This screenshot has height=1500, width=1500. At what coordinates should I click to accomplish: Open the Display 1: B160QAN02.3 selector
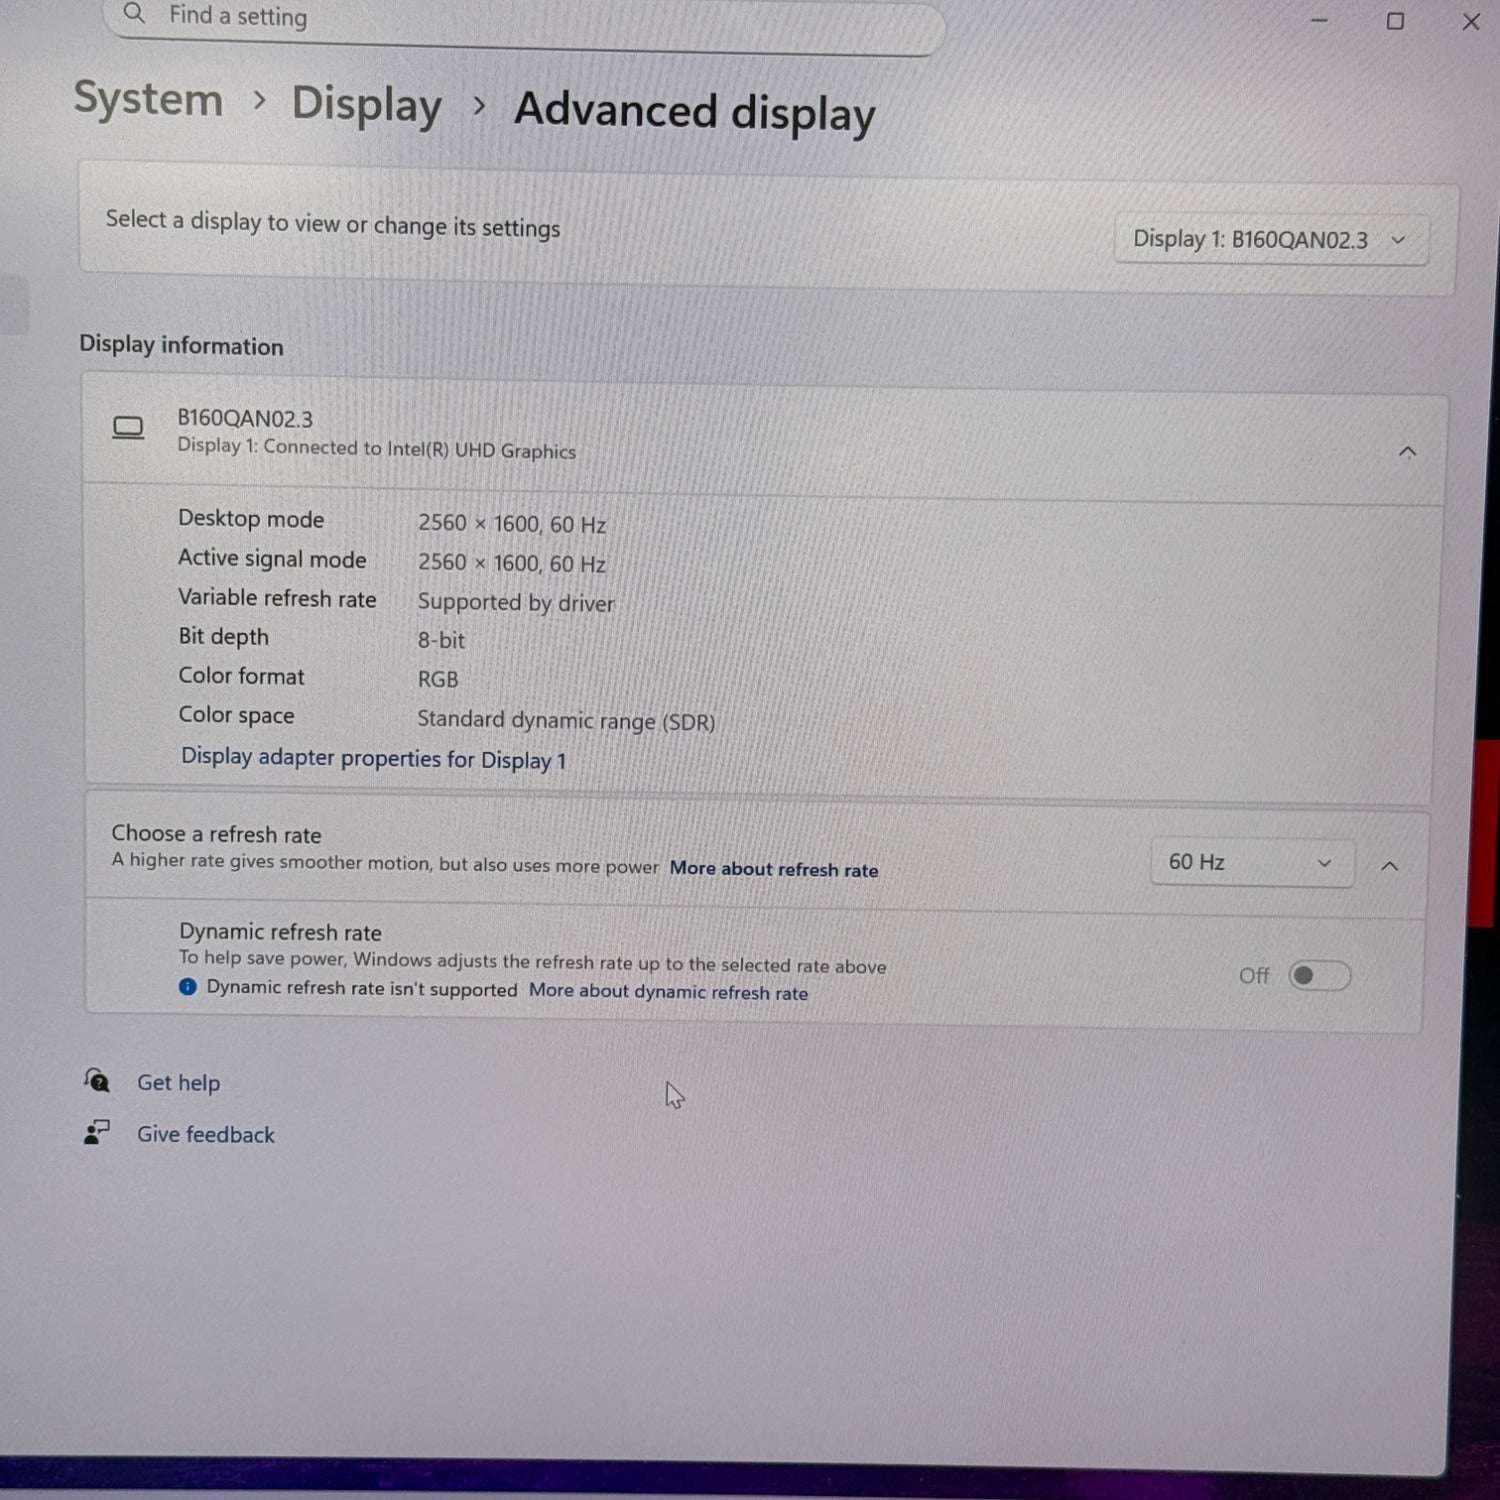[x=1272, y=239]
